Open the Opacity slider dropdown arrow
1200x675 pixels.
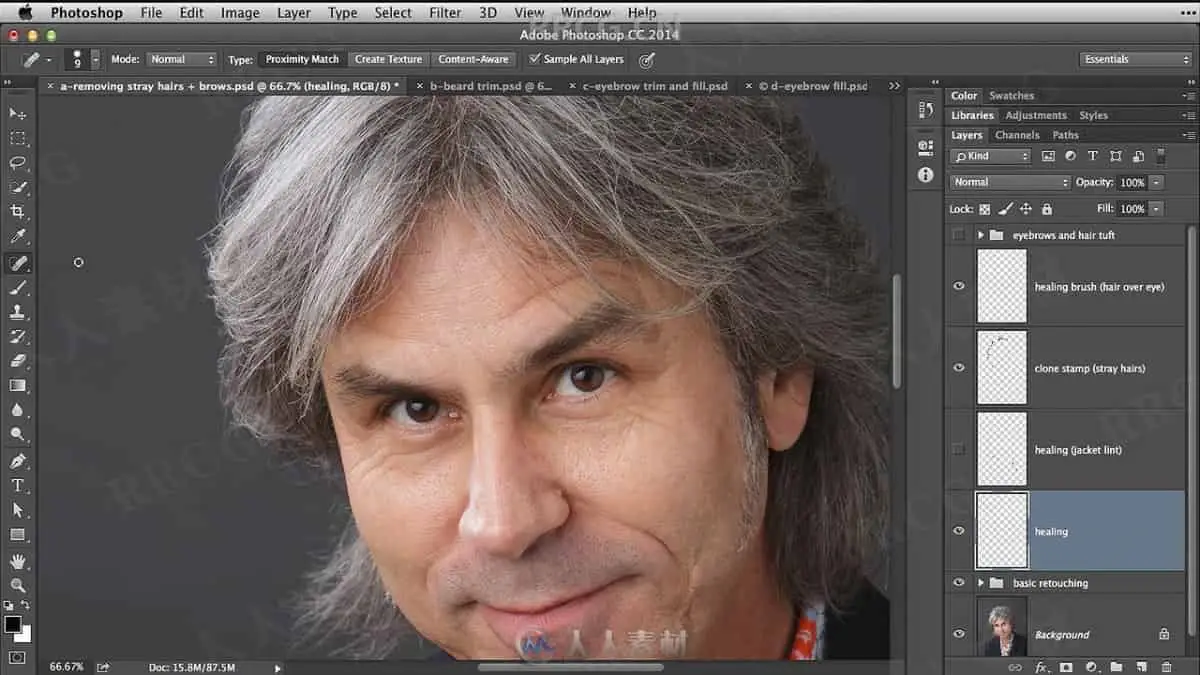1156,182
